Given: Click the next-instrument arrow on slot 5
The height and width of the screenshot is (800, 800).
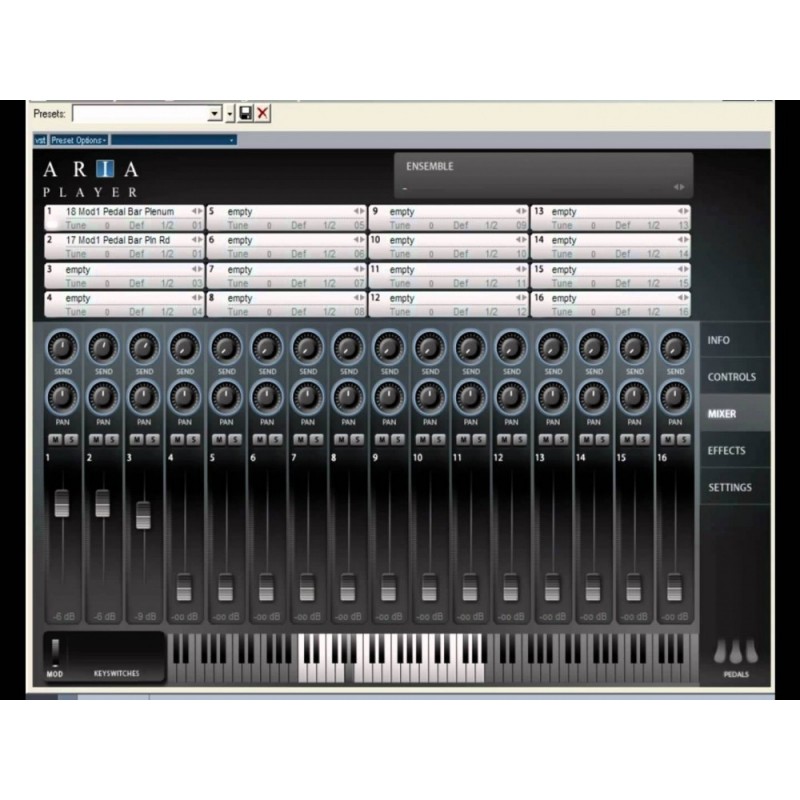Looking at the screenshot, I should click(x=360, y=211).
